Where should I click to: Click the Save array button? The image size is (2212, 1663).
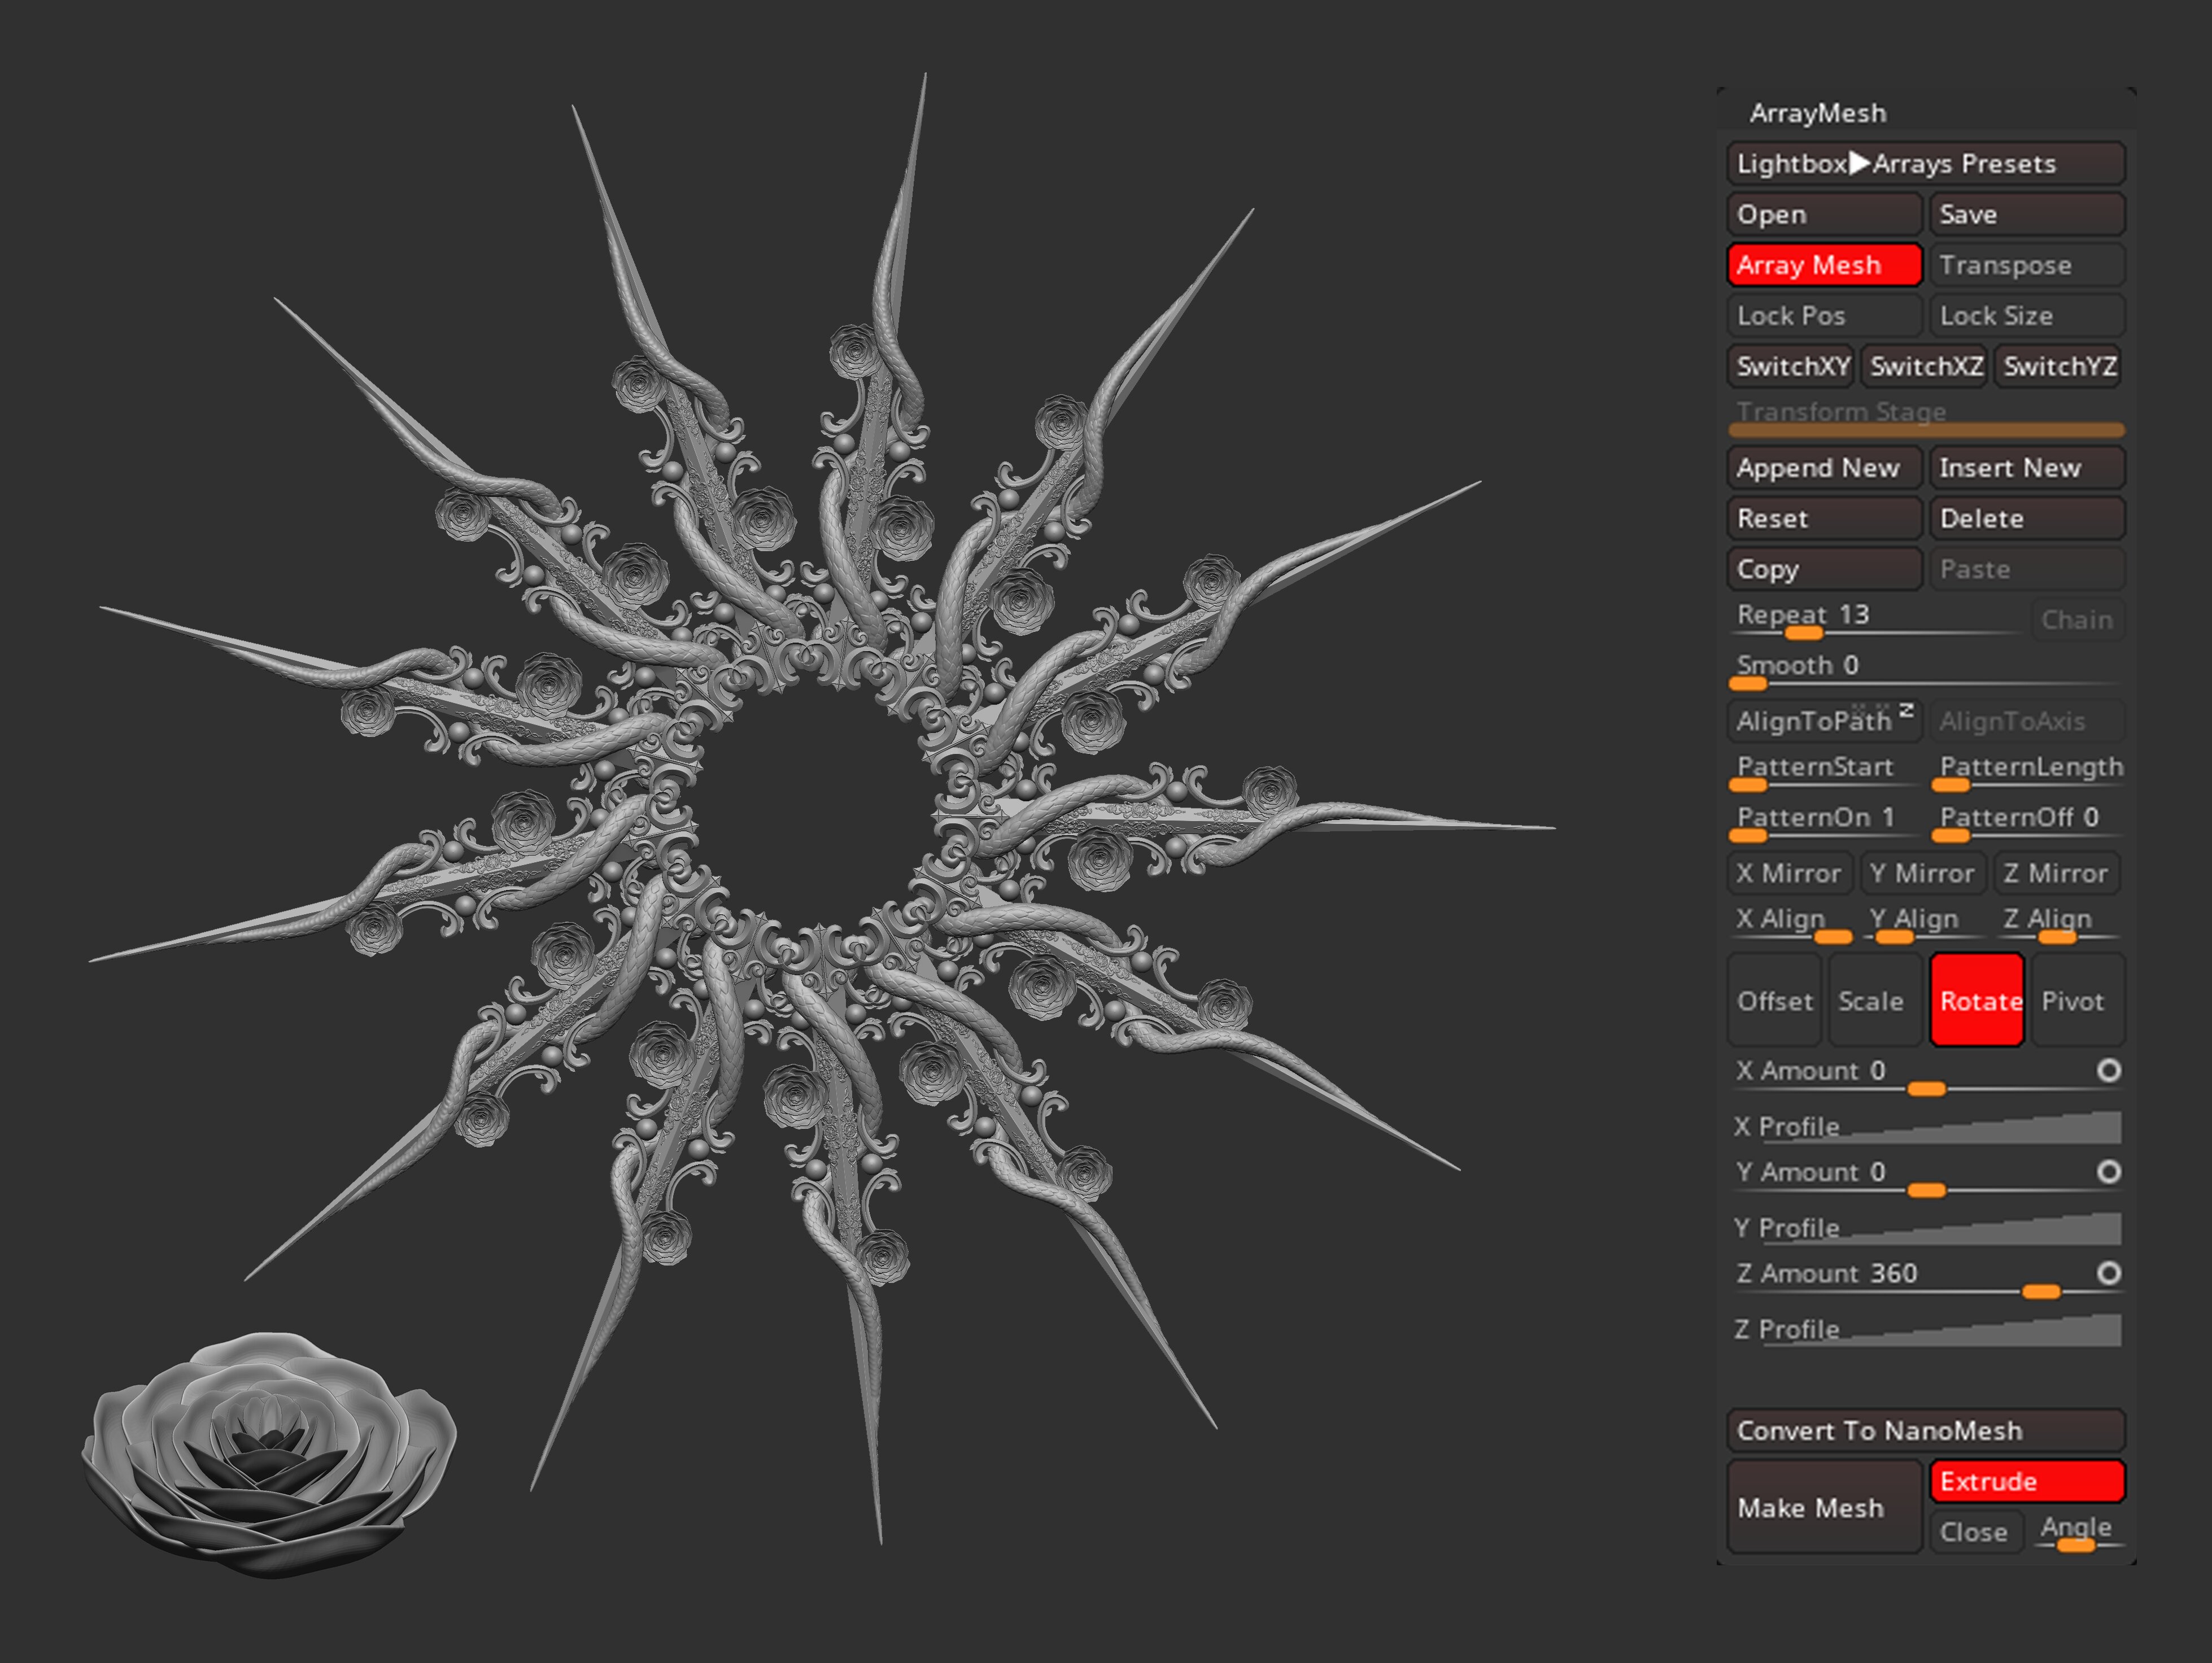(x=2027, y=214)
